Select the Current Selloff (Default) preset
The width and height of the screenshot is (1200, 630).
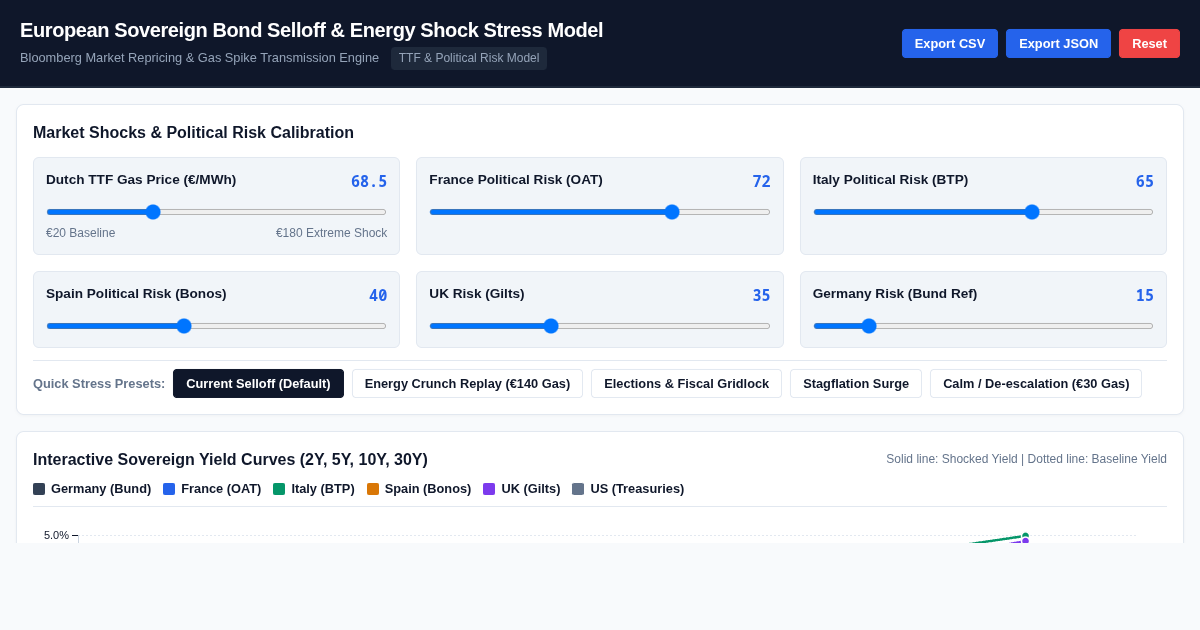coord(258,383)
